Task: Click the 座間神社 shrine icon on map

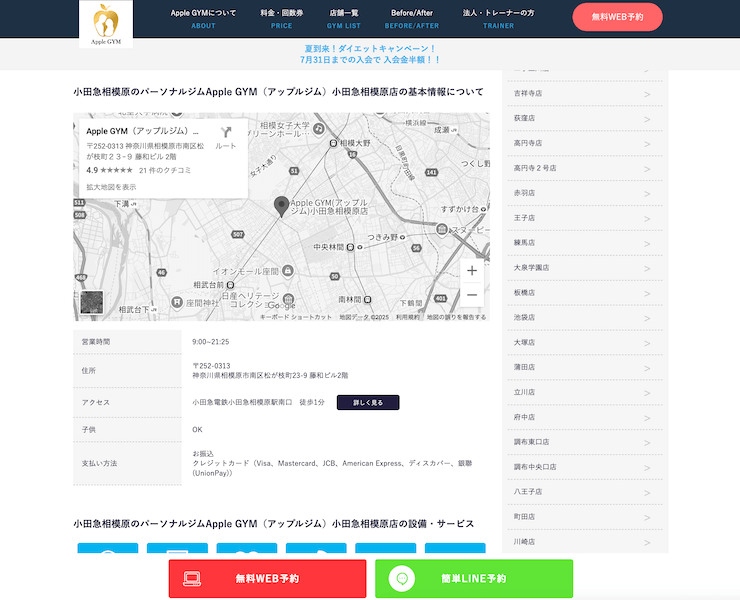Action: (177, 302)
